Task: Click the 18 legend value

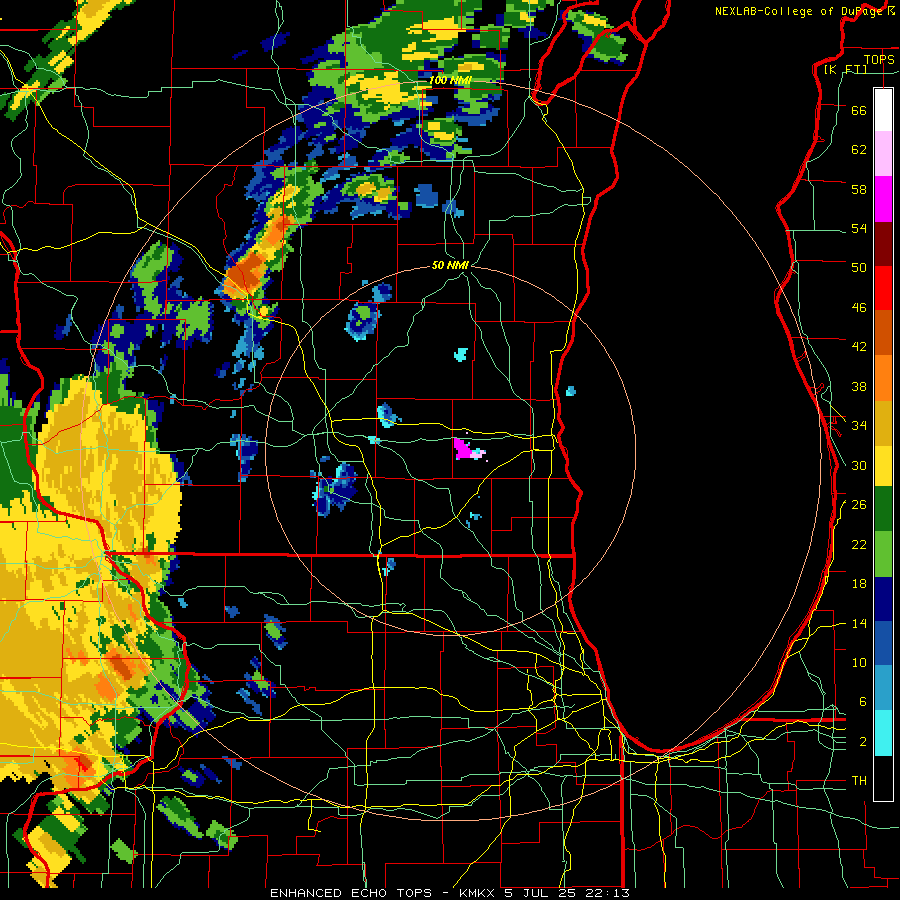Action: click(859, 584)
